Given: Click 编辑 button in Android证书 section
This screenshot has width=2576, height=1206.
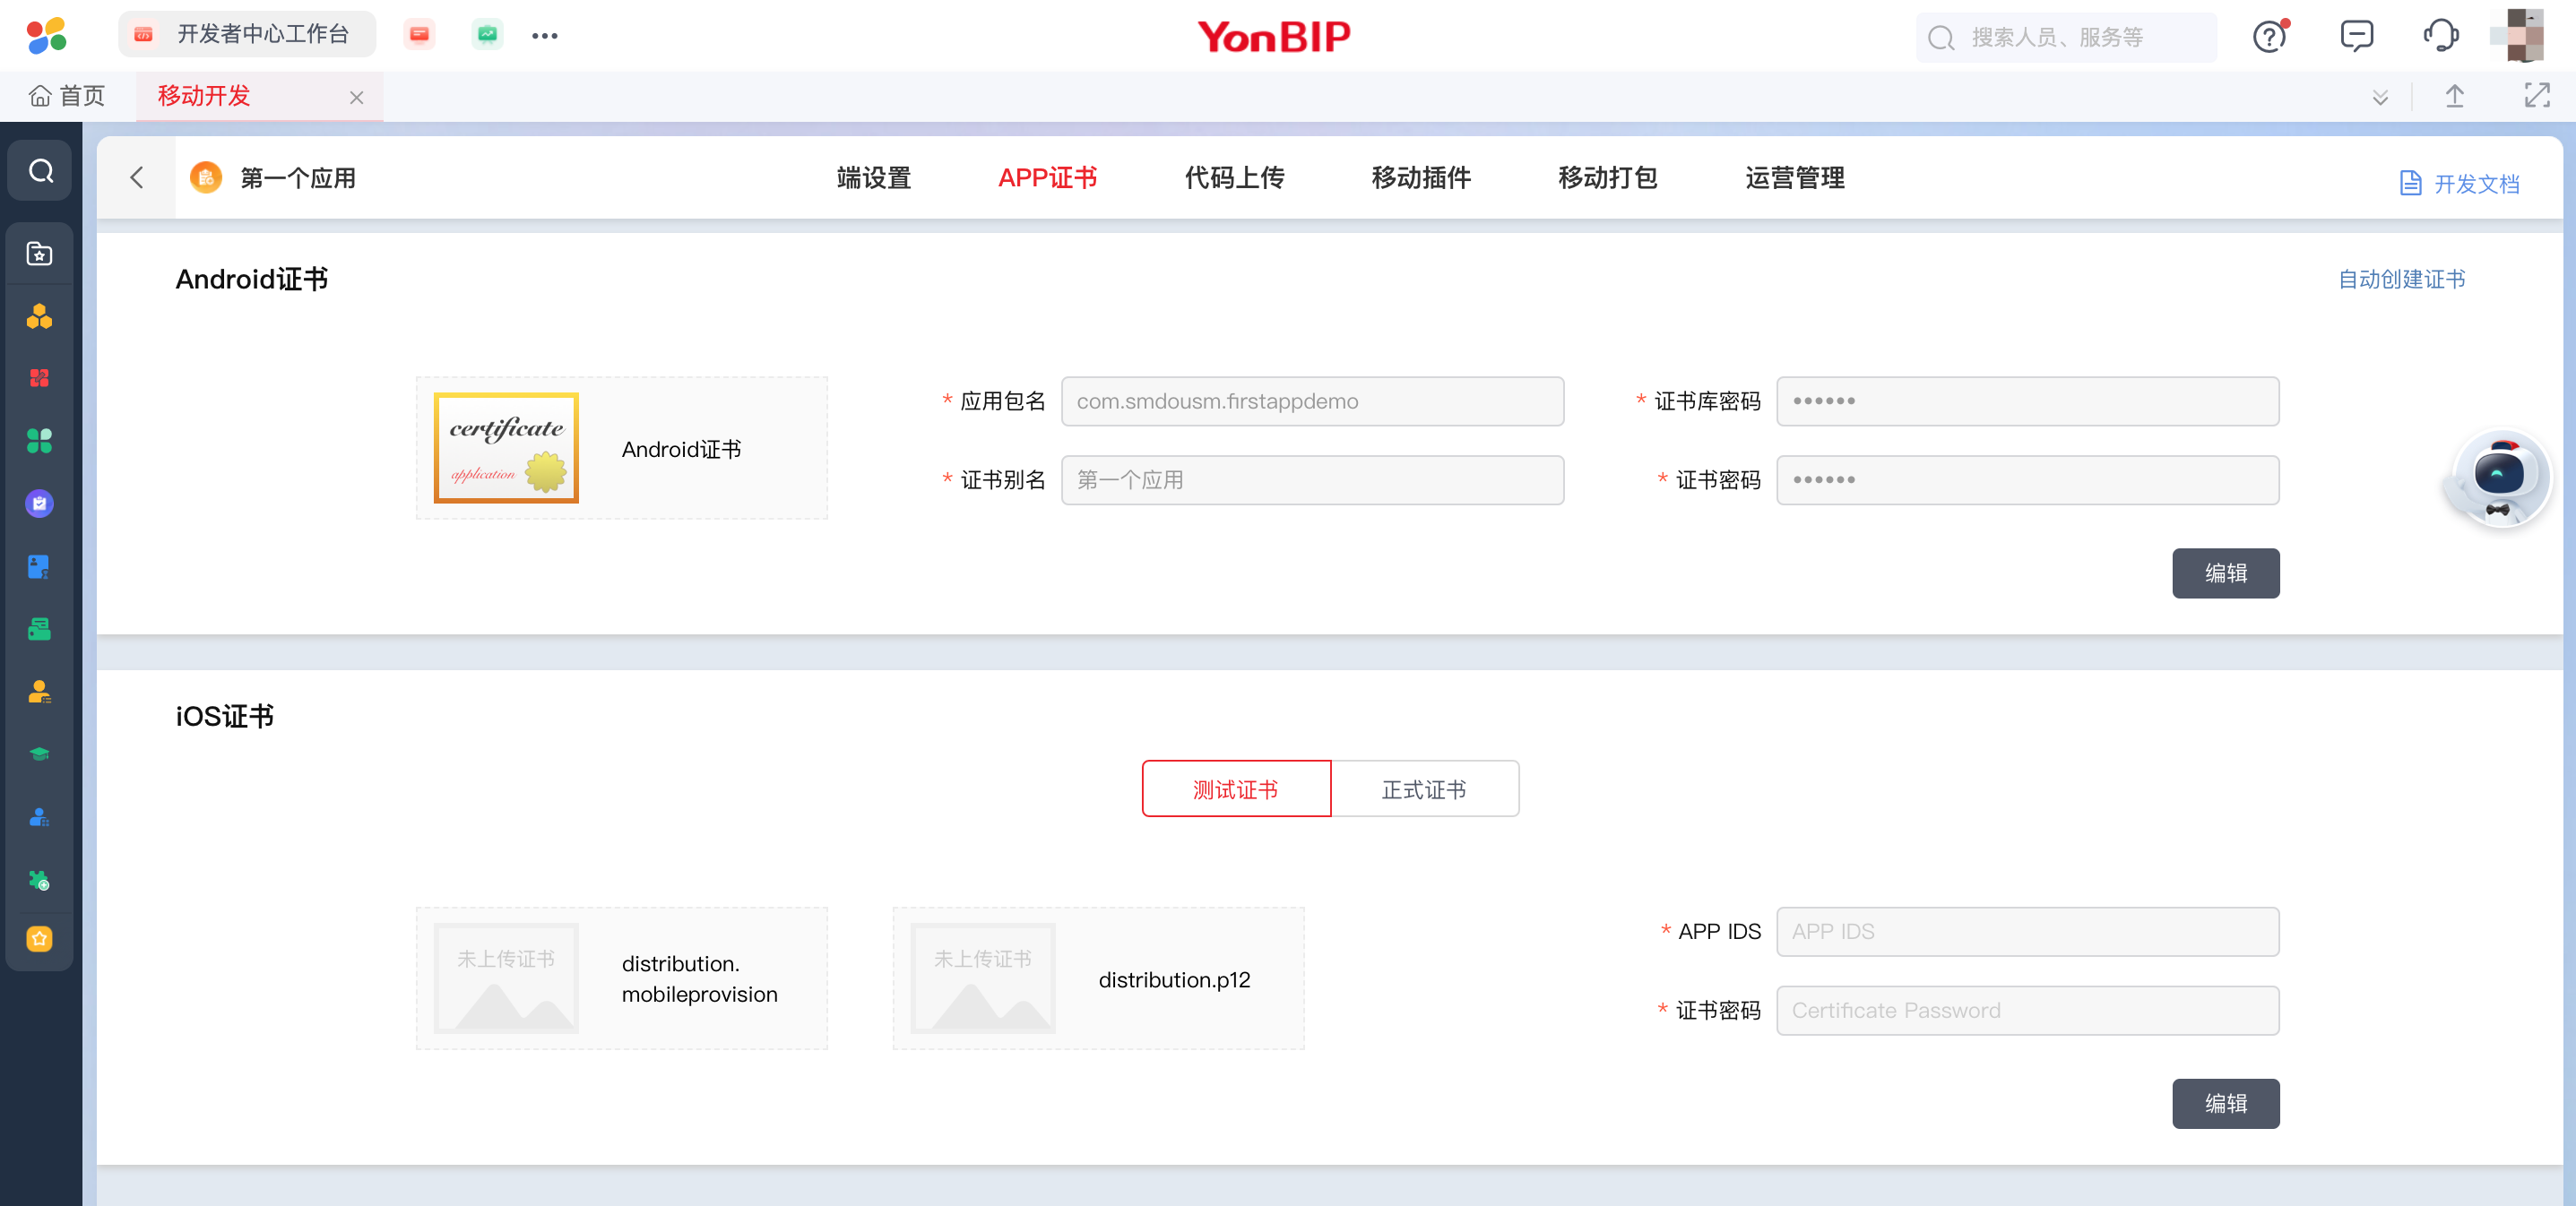Looking at the screenshot, I should (2224, 573).
